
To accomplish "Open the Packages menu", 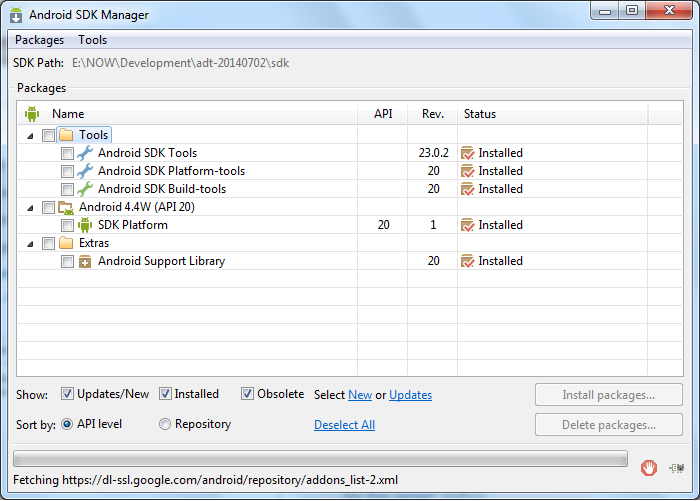I will tap(39, 40).
